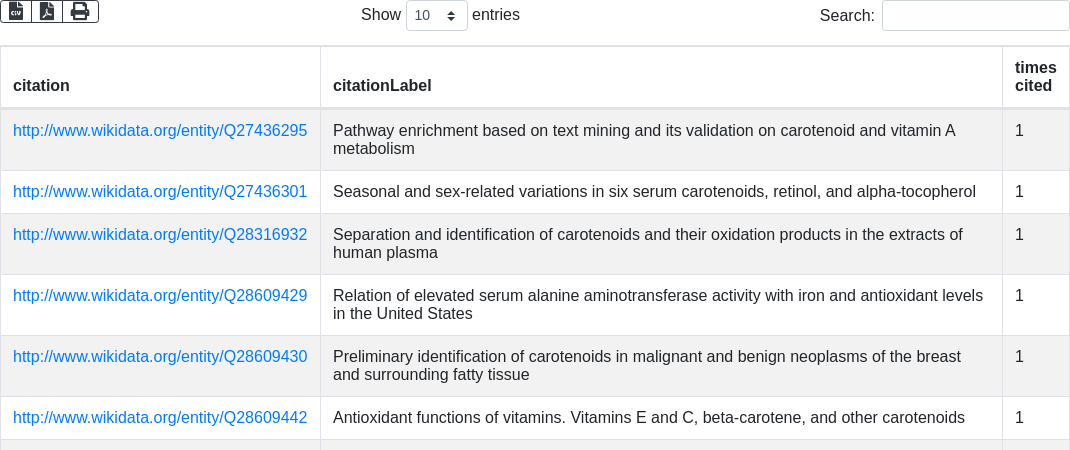
Task: Click the 'Seasonal and sex-related variations' label cell
Action: tap(654, 192)
